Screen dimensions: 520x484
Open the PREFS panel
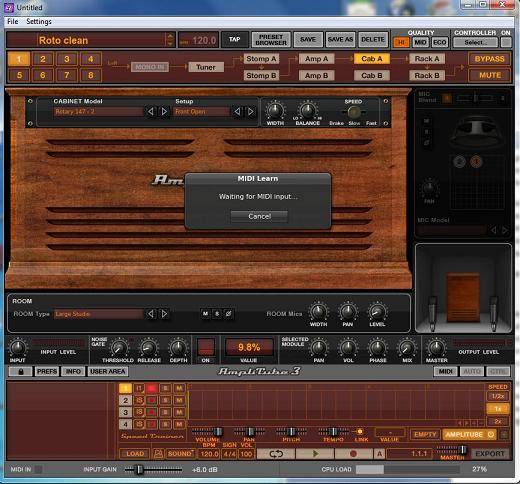pyautogui.click(x=47, y=371)
